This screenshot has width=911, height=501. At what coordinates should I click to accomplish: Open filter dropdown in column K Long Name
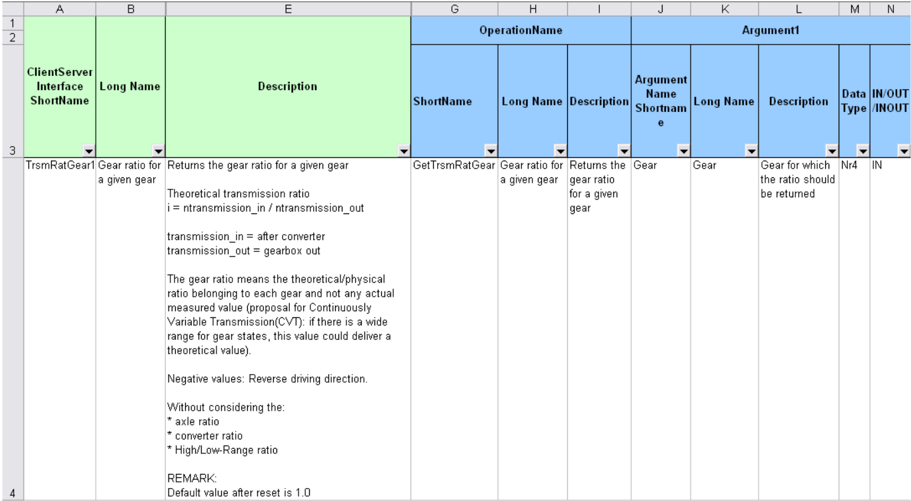click(751, 151)
